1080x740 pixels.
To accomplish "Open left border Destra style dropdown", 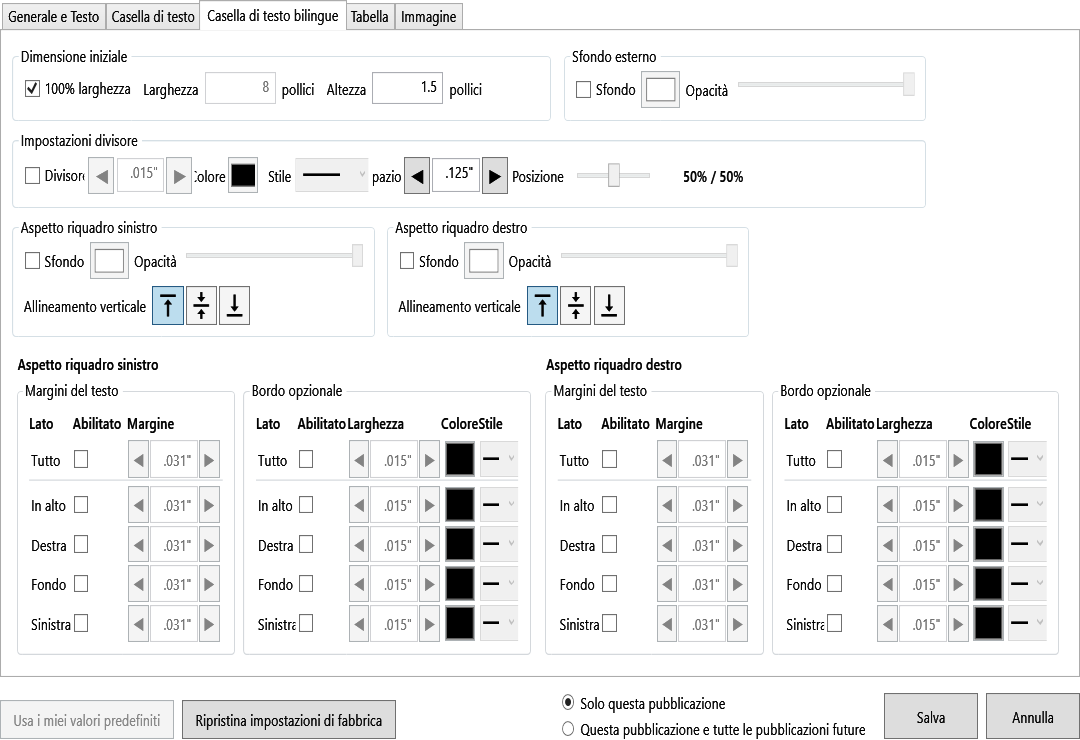I will coord(499,544).
